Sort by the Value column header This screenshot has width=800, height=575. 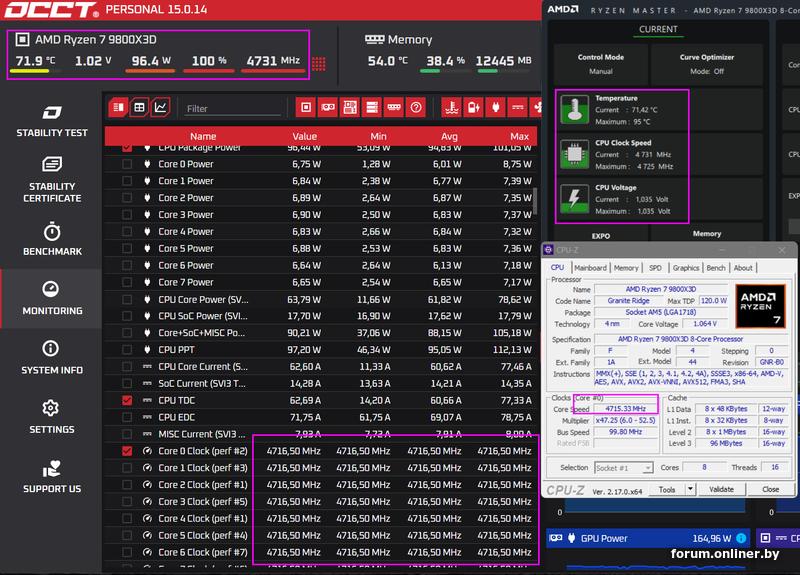[305, 136]
